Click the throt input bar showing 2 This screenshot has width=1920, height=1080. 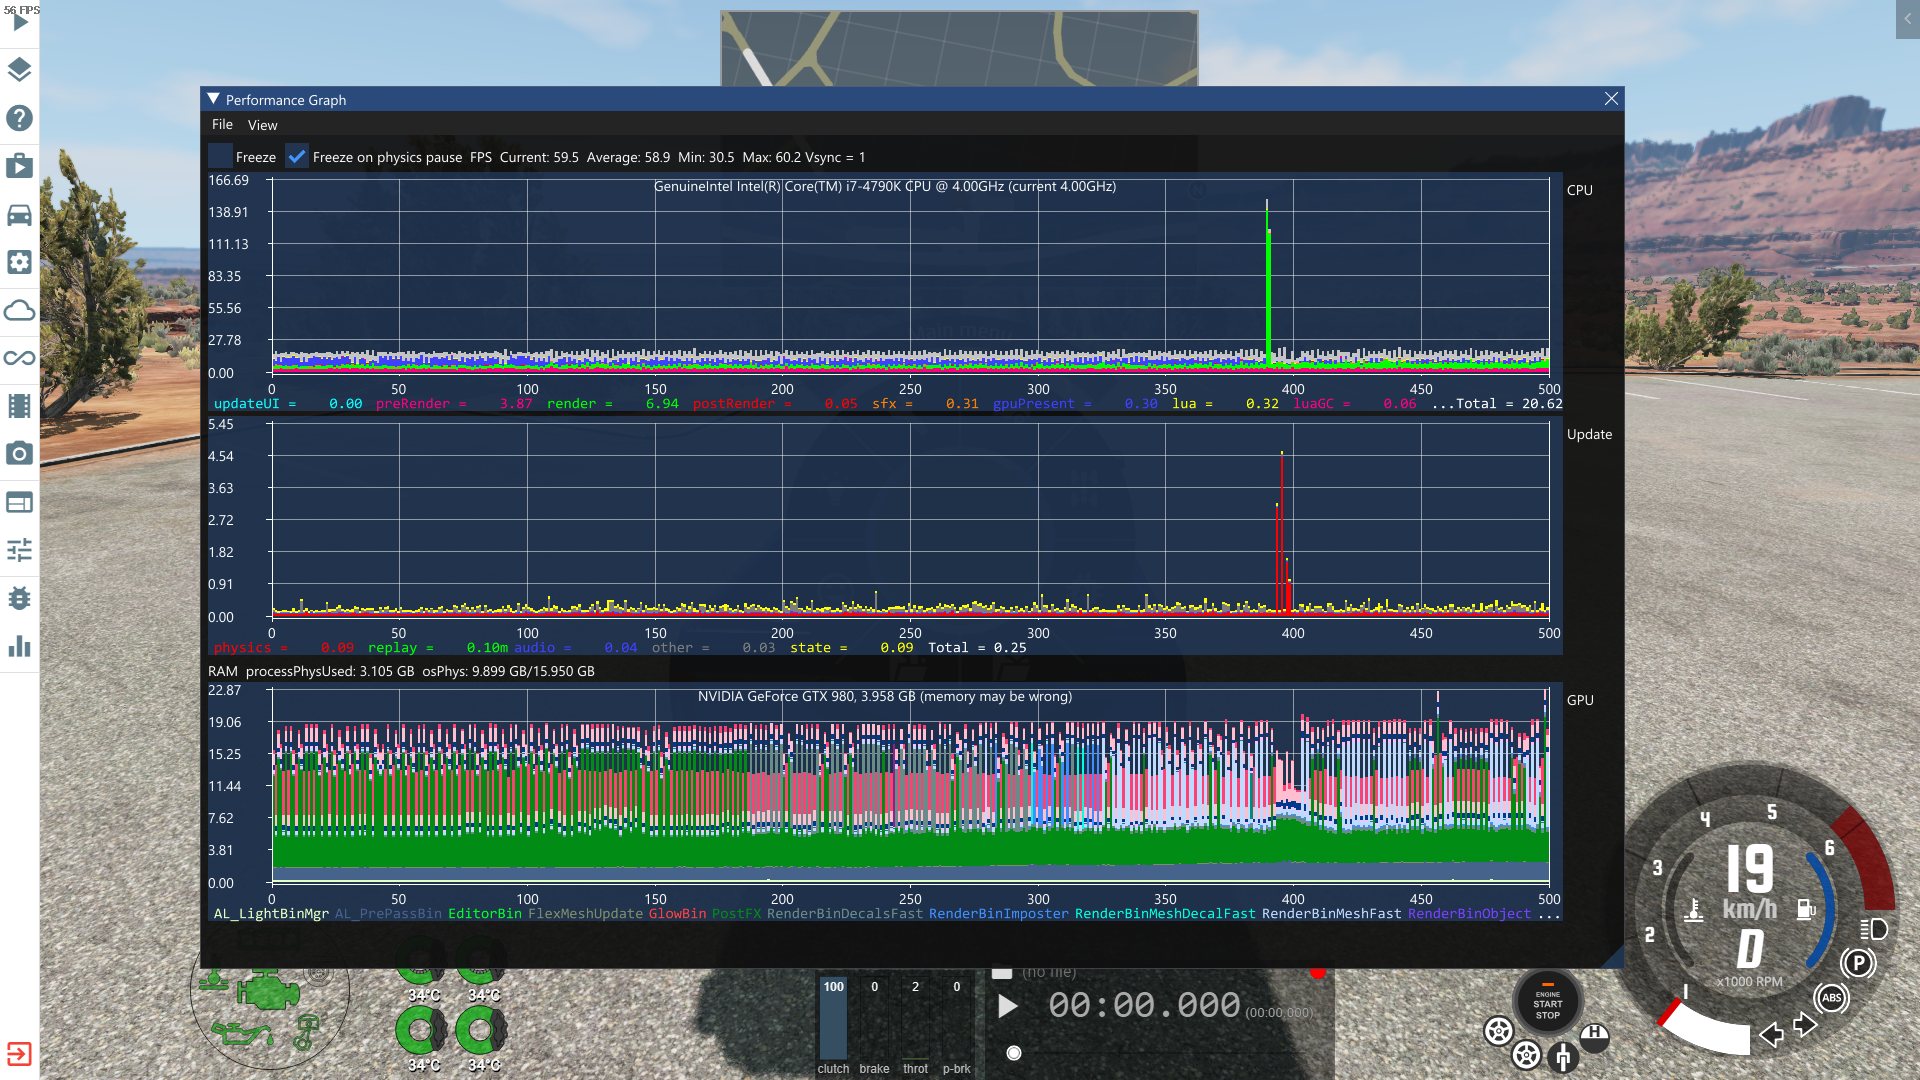(x=915, y=1019)
